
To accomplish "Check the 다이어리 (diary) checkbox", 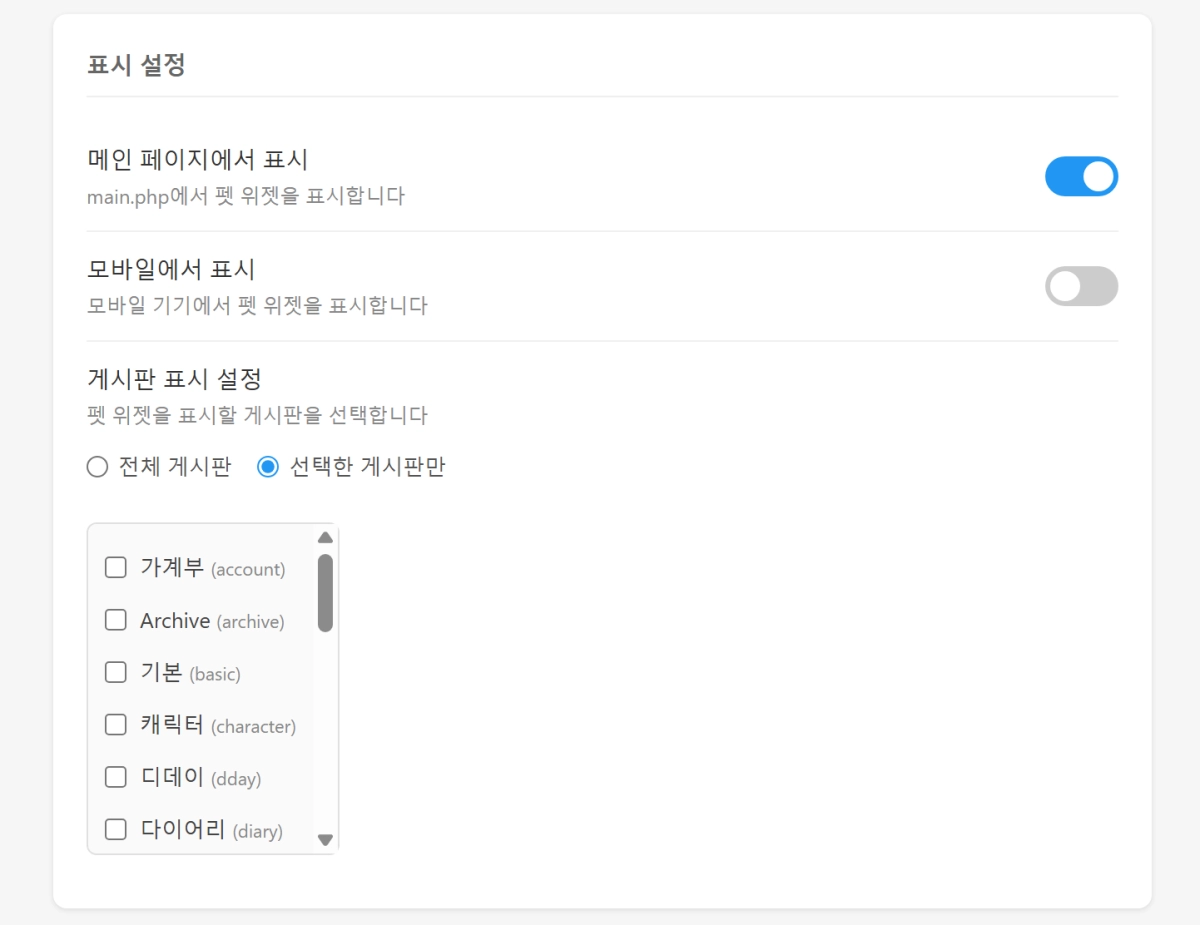I will pyautogui.click(x=116, y=829).
